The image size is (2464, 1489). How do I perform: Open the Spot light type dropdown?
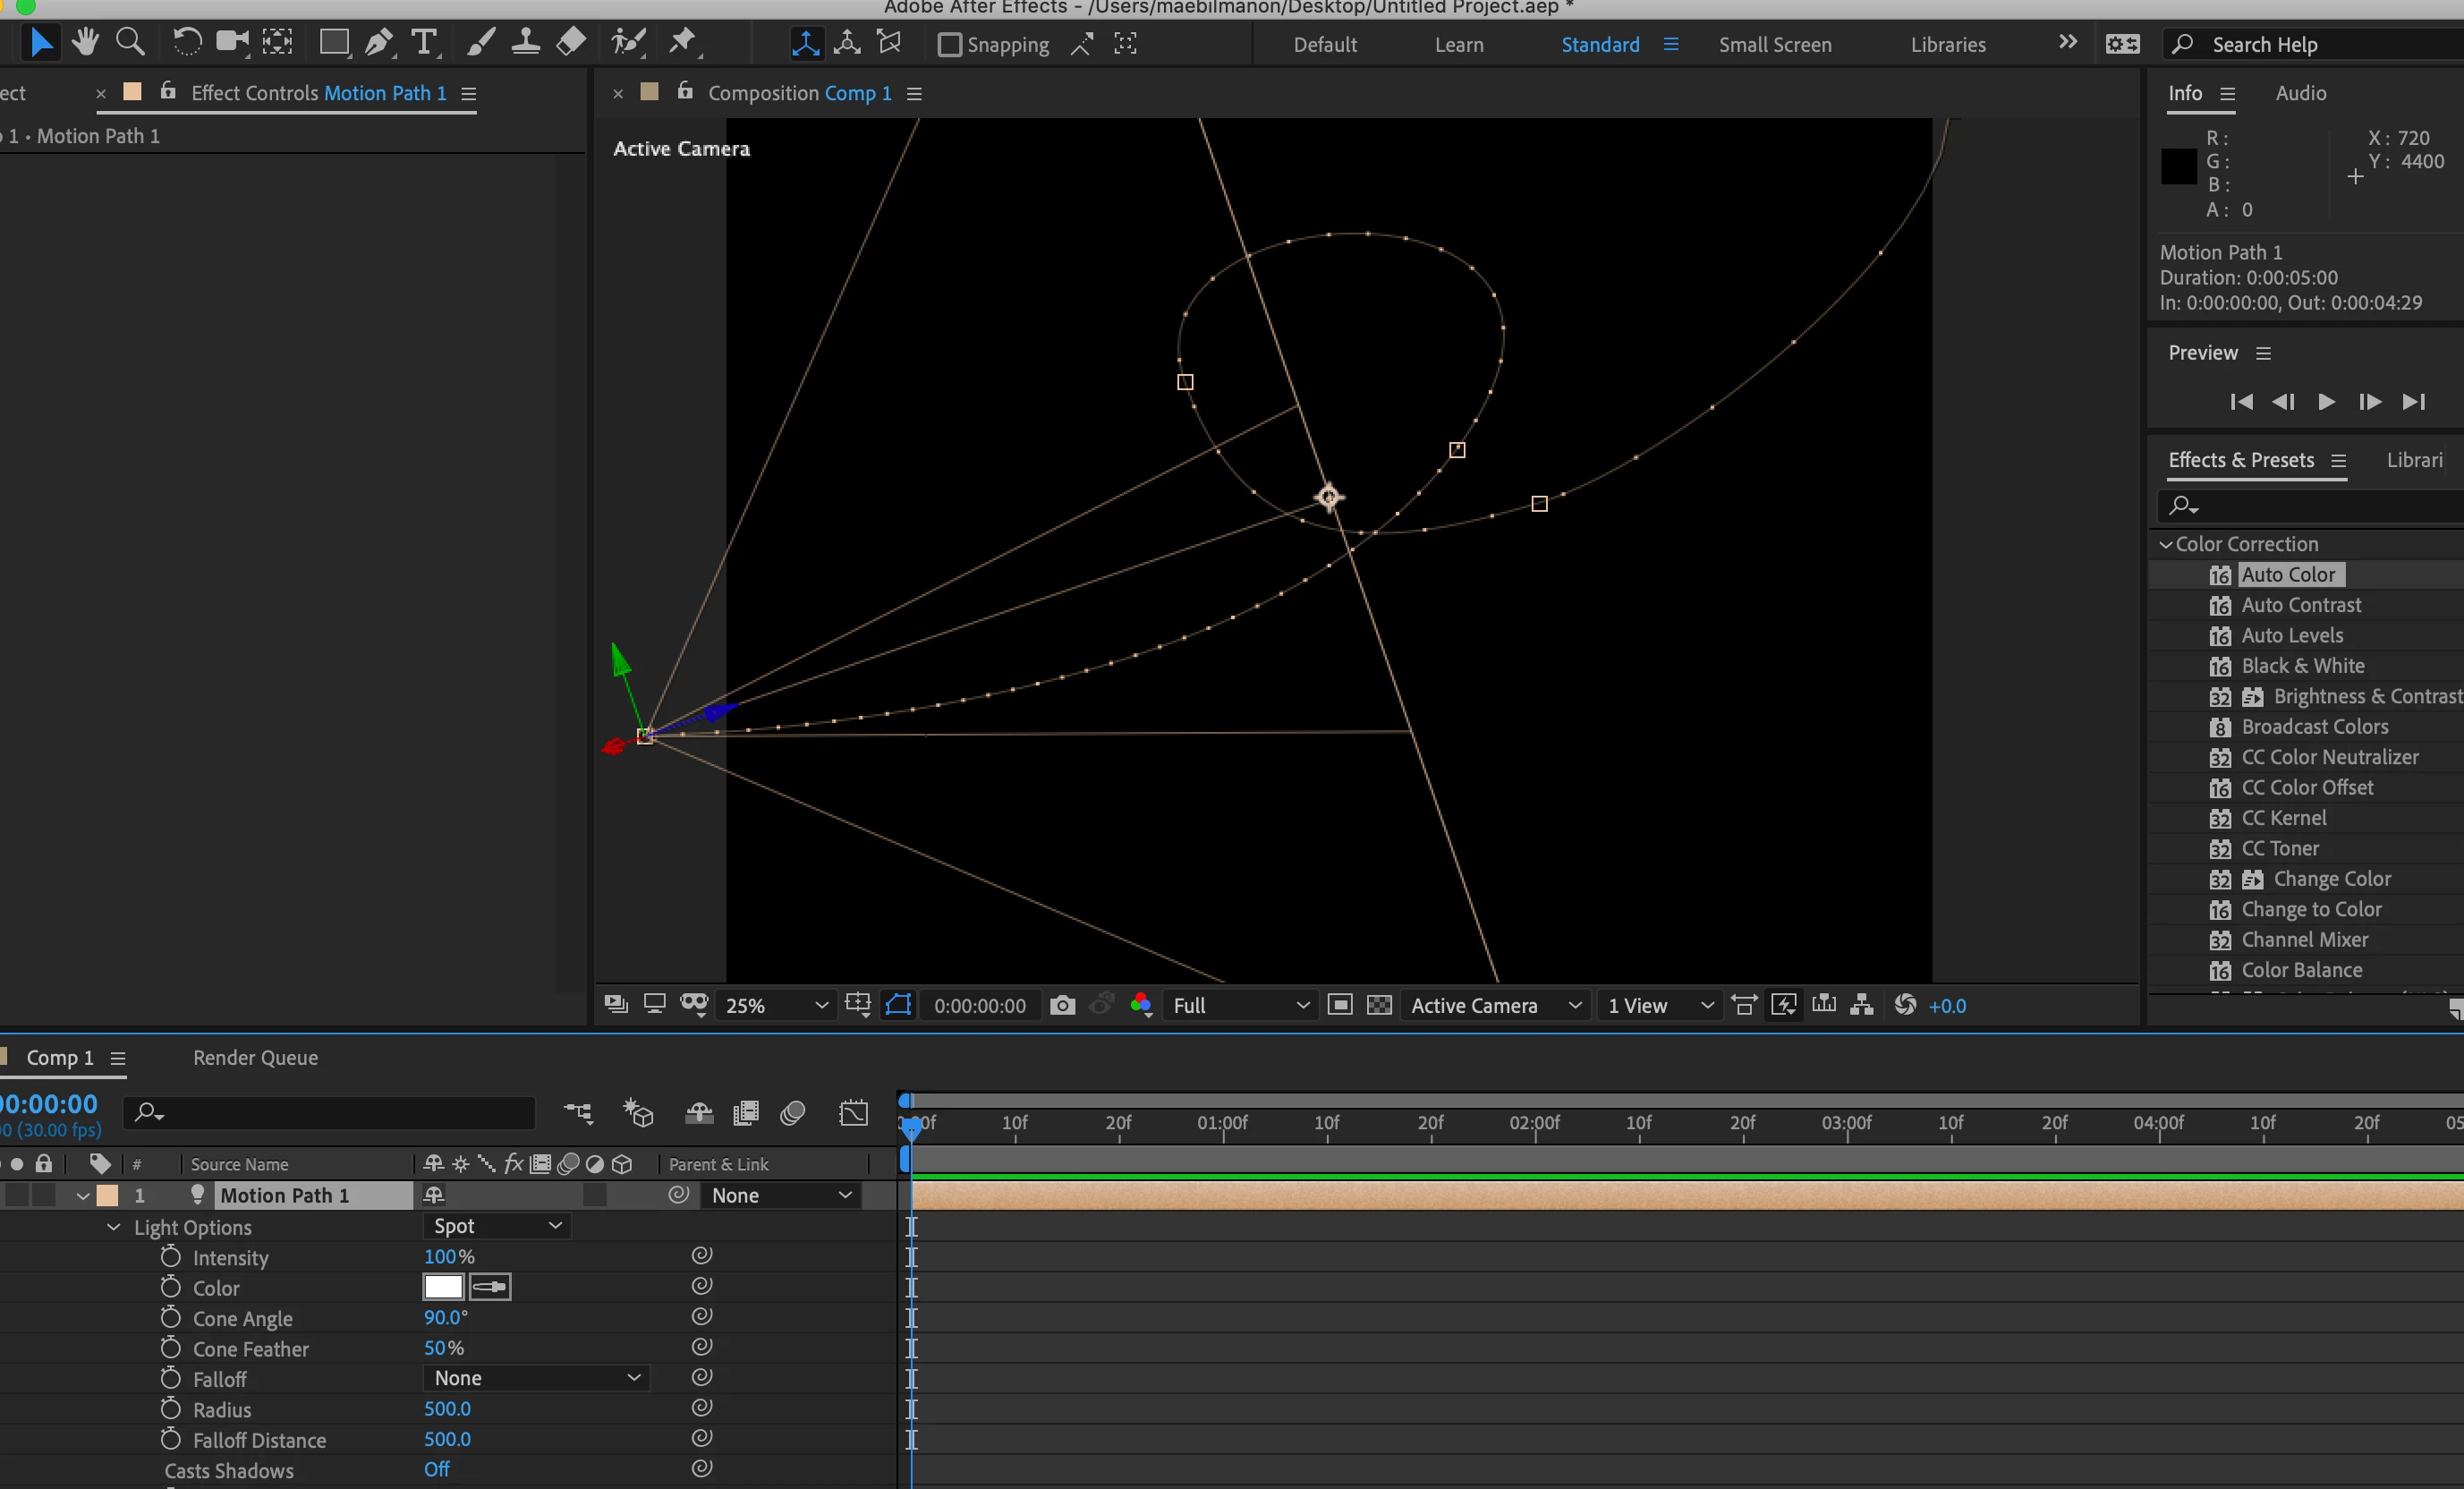tap(497, 1226)
